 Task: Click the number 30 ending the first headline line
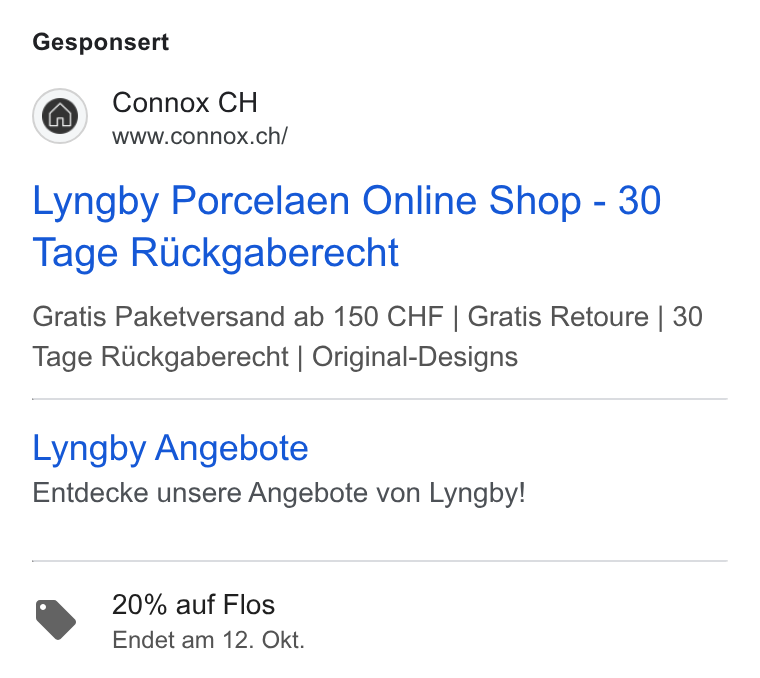tap(640, 201)
